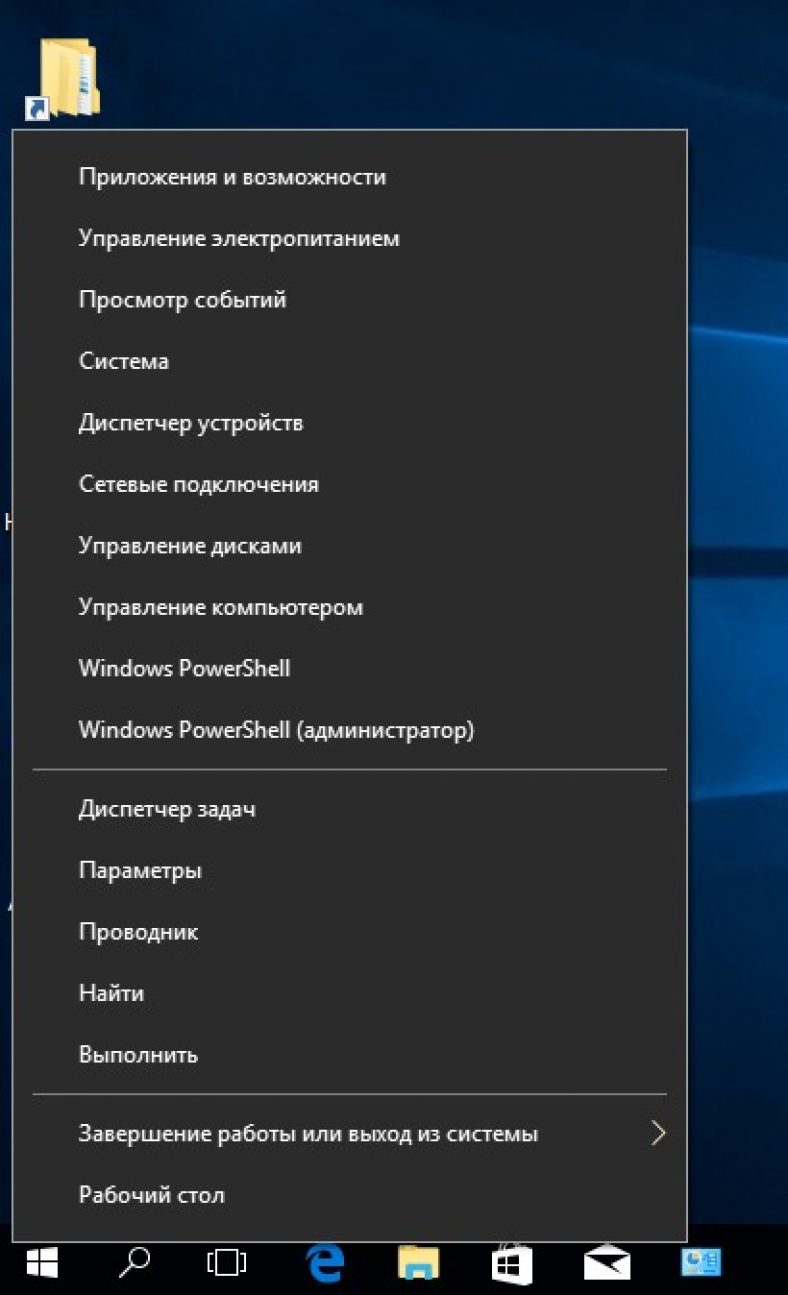Open the Windows Start button

(42, 1264)
